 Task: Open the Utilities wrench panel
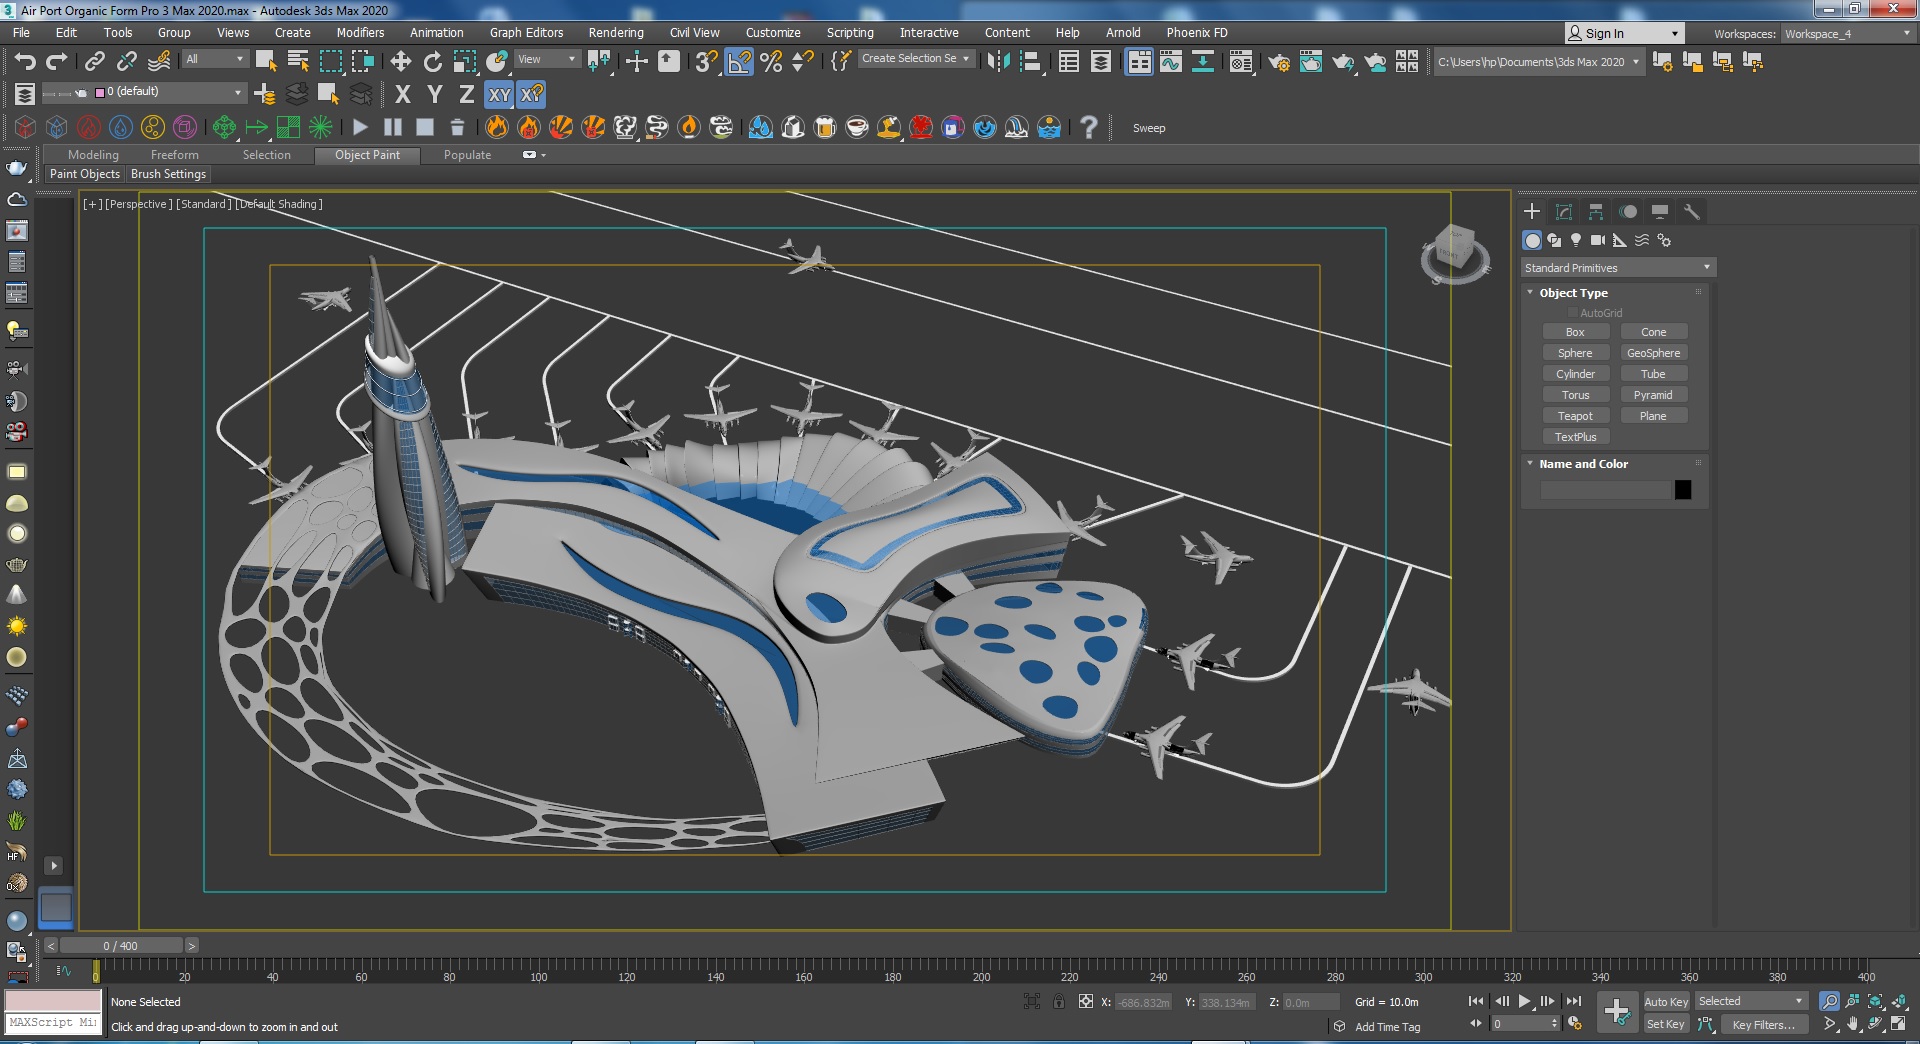[x=1692, y=212]
